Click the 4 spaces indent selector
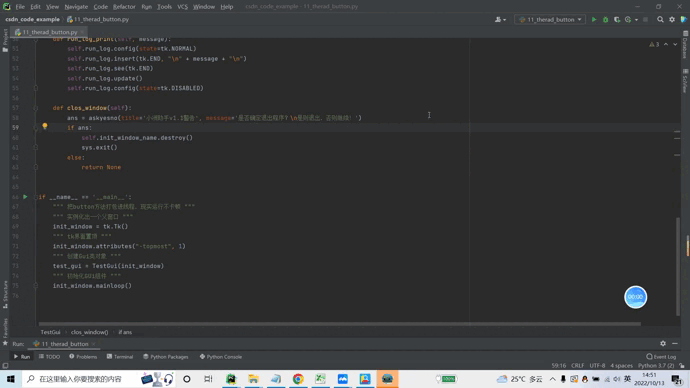The height and width of the screenshot is (388, 690). [x=621, y=366]
